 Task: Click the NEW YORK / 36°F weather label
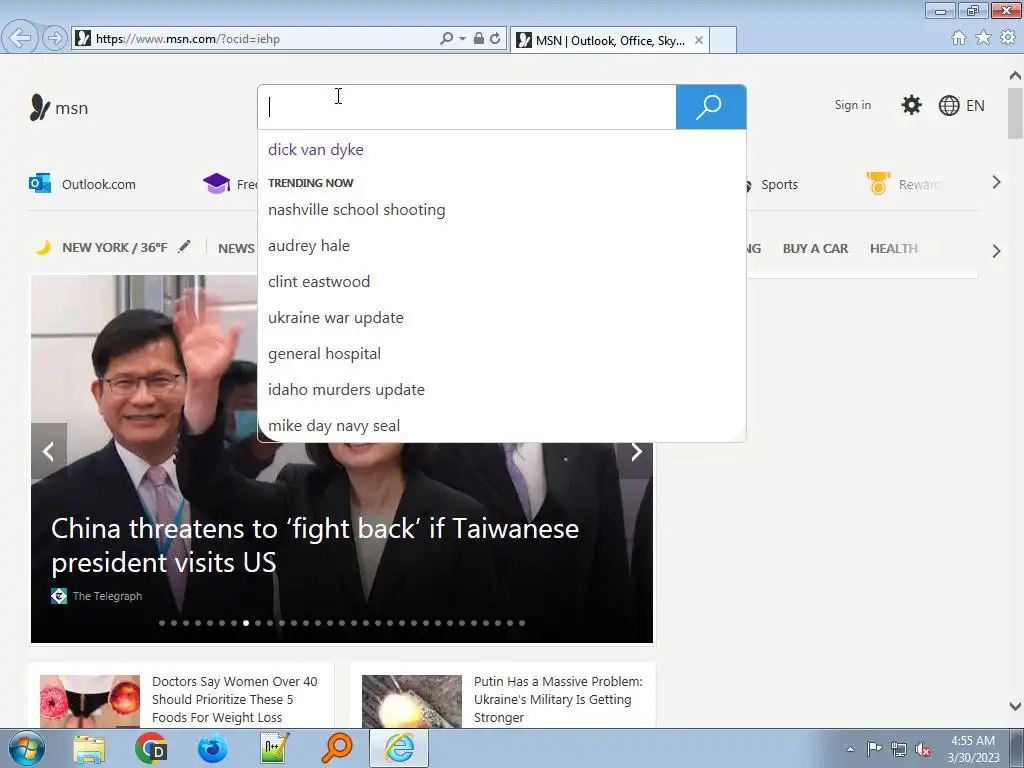point(115,248)
